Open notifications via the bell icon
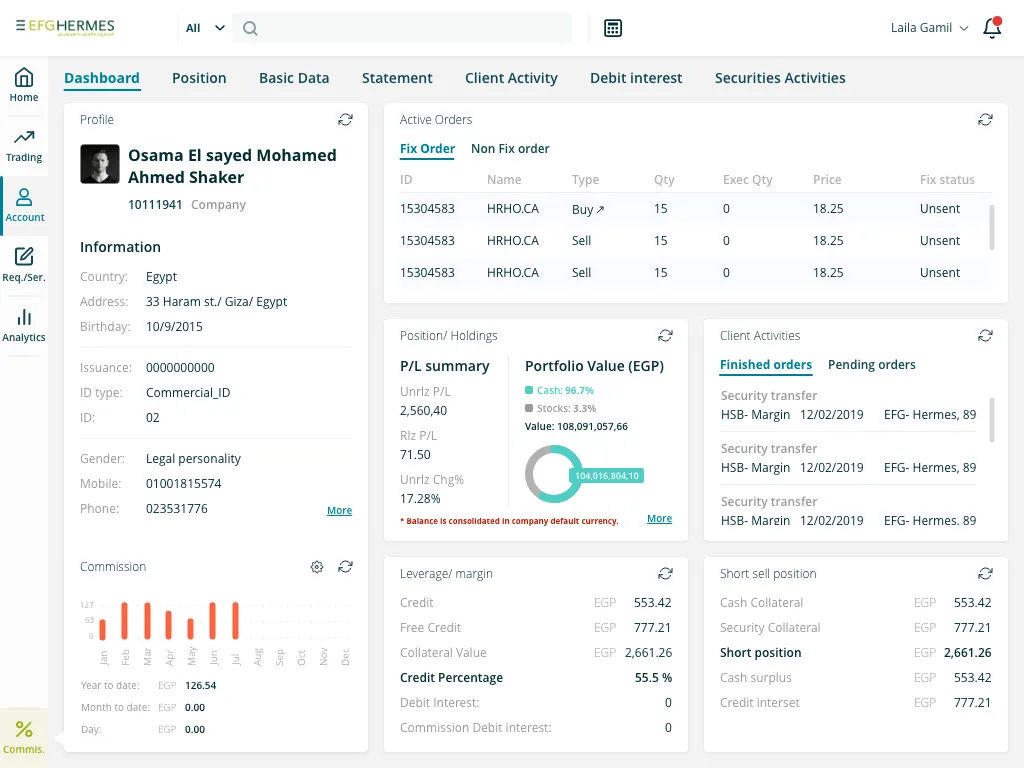Image resolution: width=1024 pixels, height=768 pixels. pyautogui.click(x=992, y=28)
